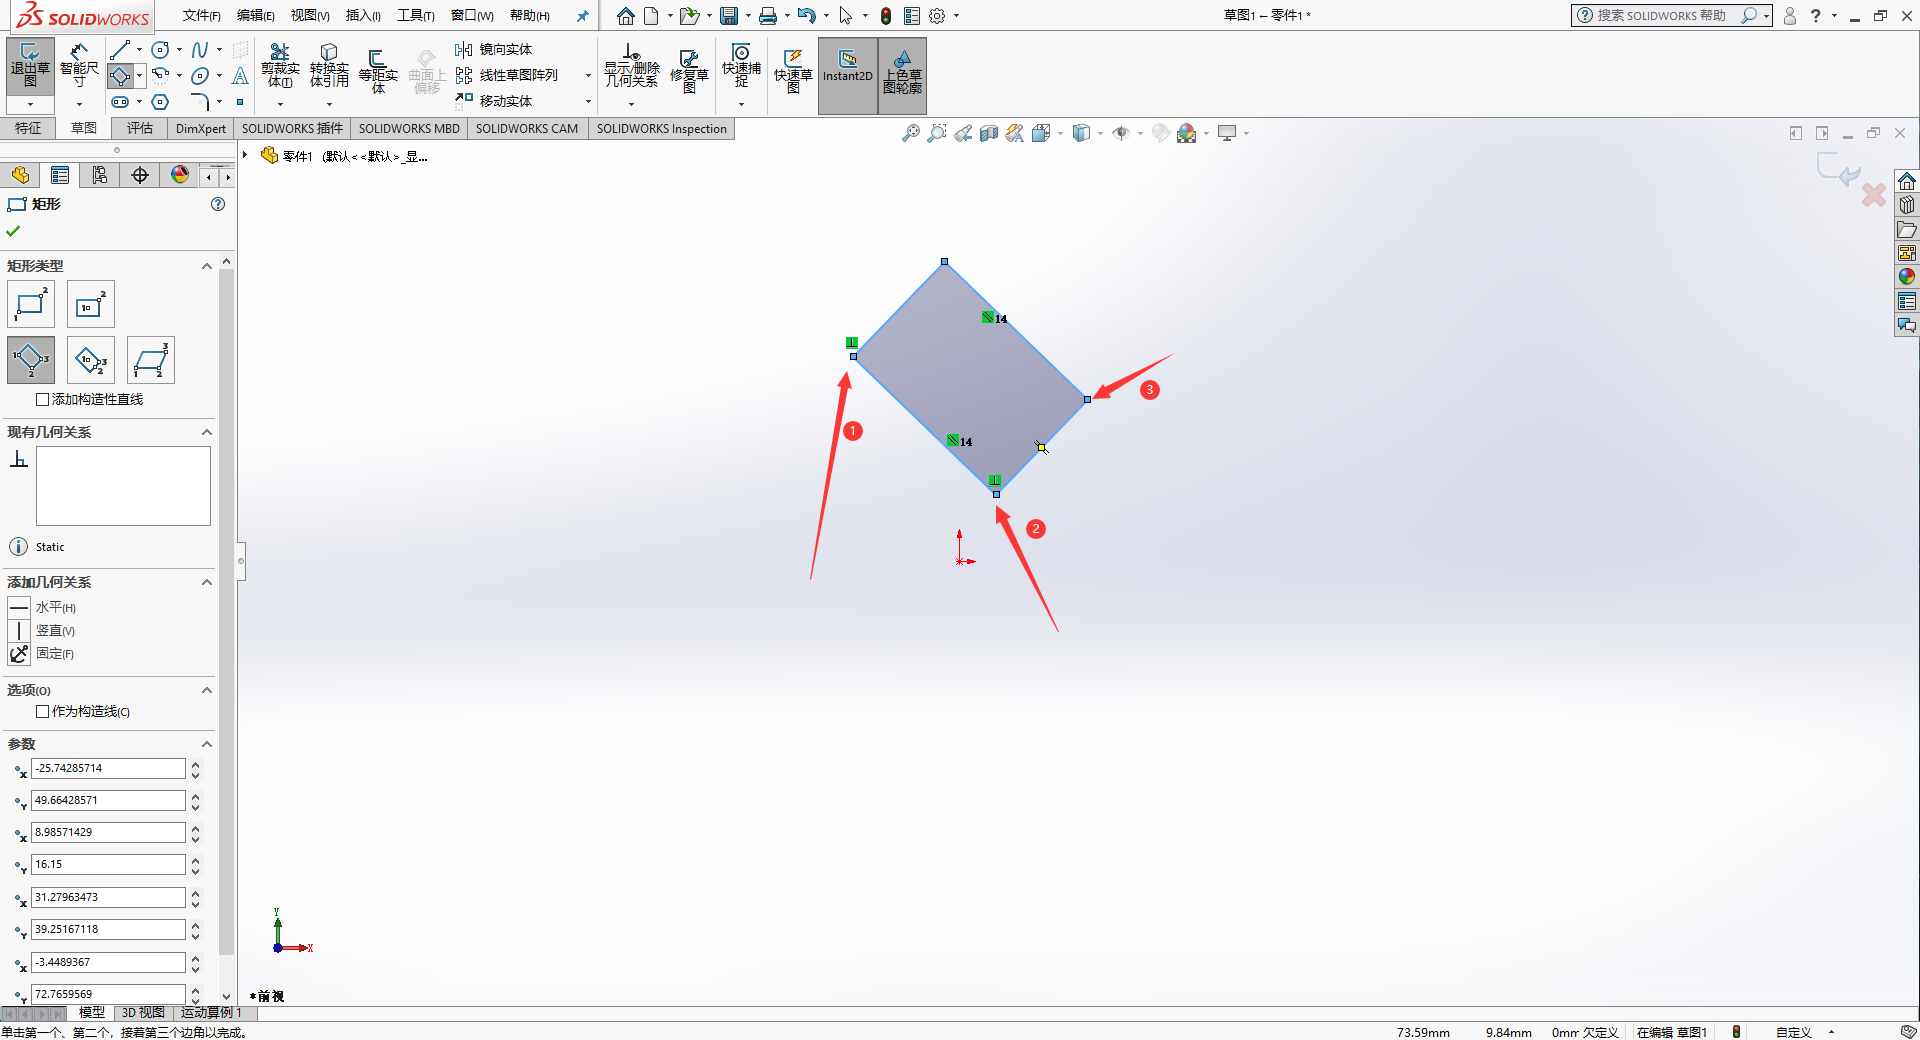
Task: Expand the 零件1 flyout tree arrow
Action: pyautogui.click(x=245, y=155)
